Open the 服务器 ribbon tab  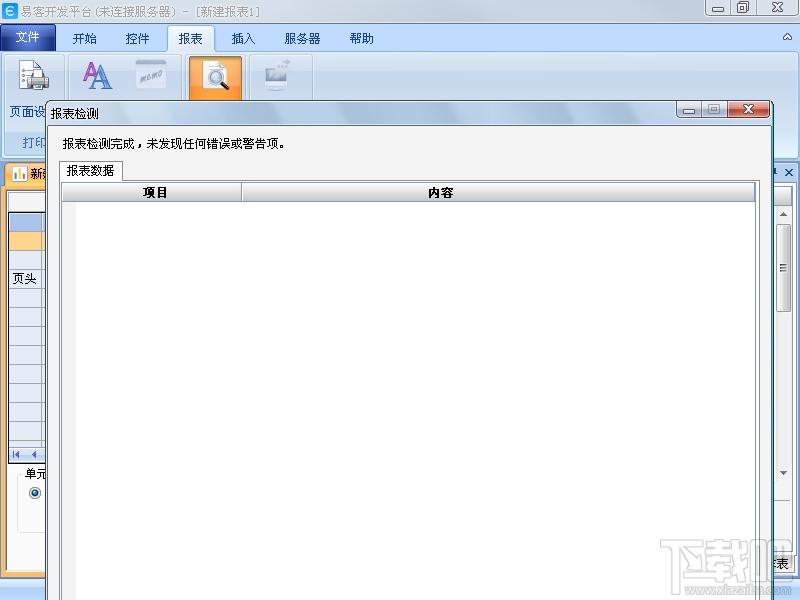click(302, 39)
